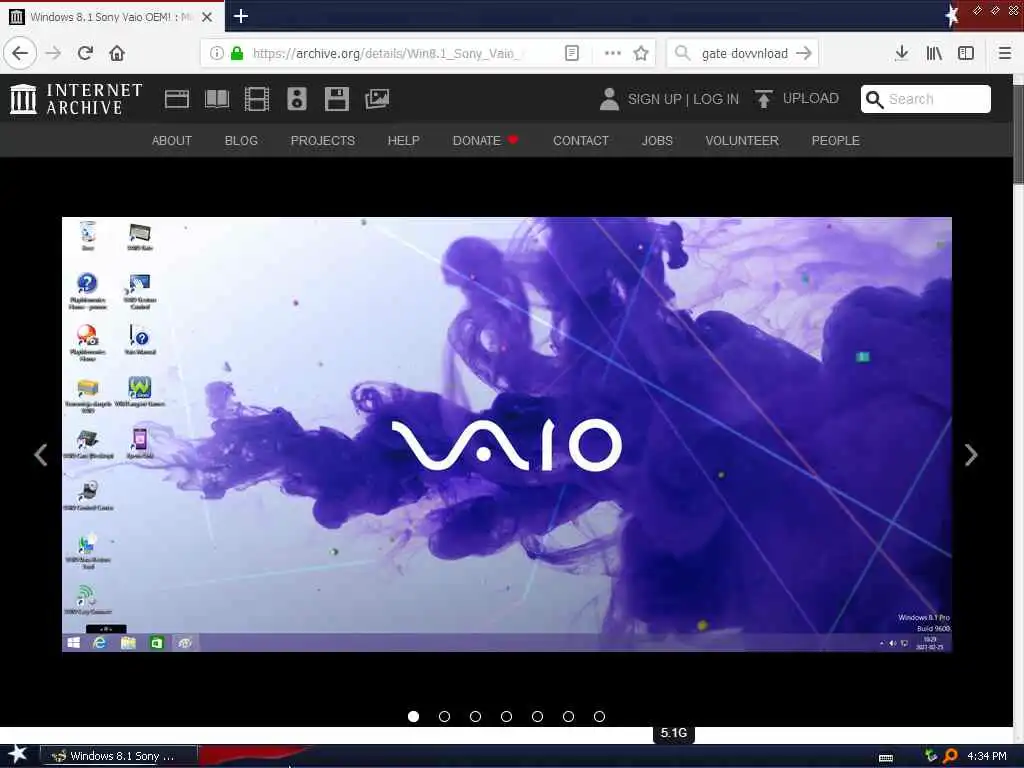Viewport: 1024px width, 768px height.
Task: Open page actions three-dot menu
Action: [613, 53]
